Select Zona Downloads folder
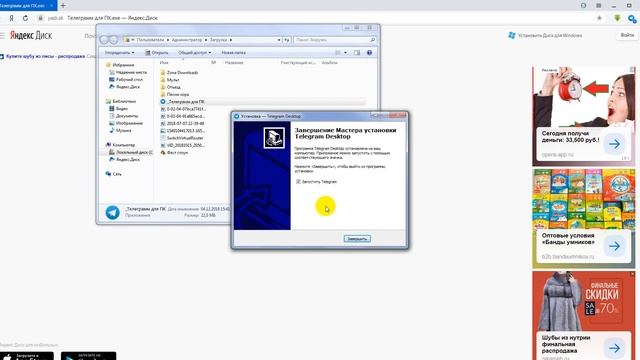This screenshot has height=360, width=640. point(179,73)
